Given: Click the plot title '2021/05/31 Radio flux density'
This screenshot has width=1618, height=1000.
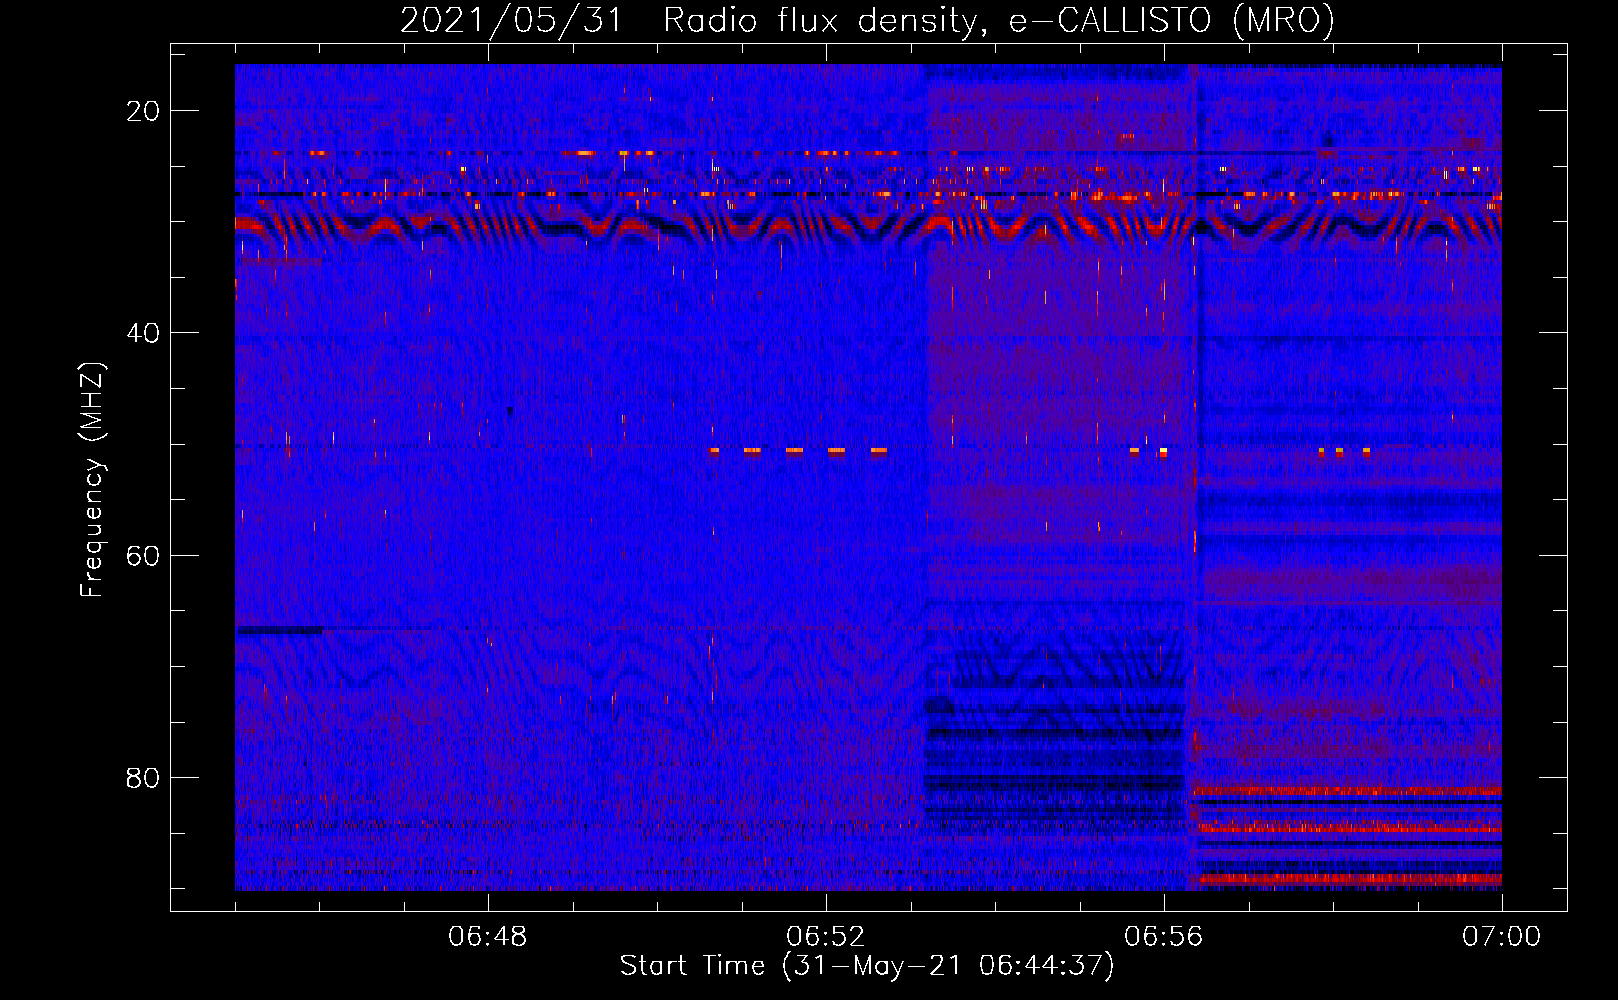Looking at the screenshot, I should pyautogui.click(x=867, y=20).
